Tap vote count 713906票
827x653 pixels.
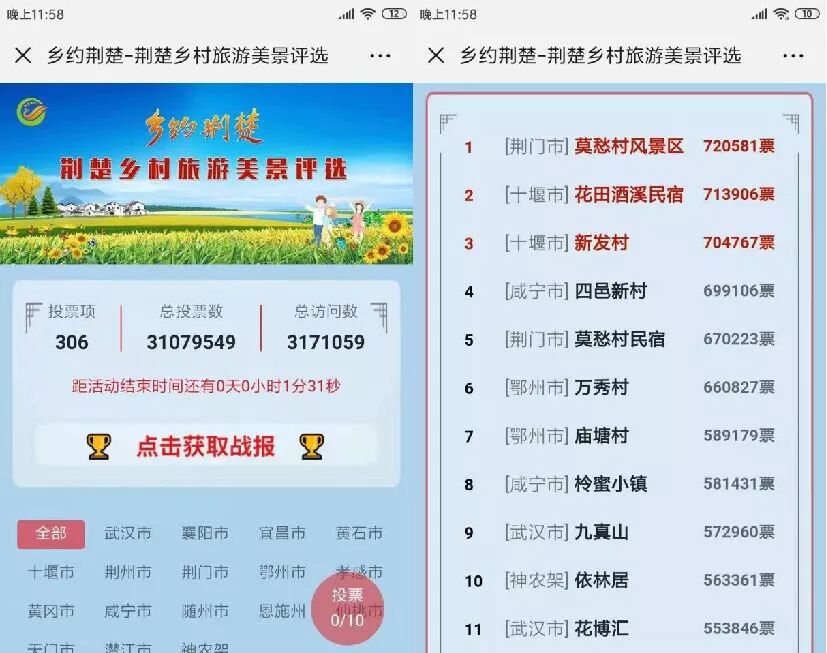739,195
